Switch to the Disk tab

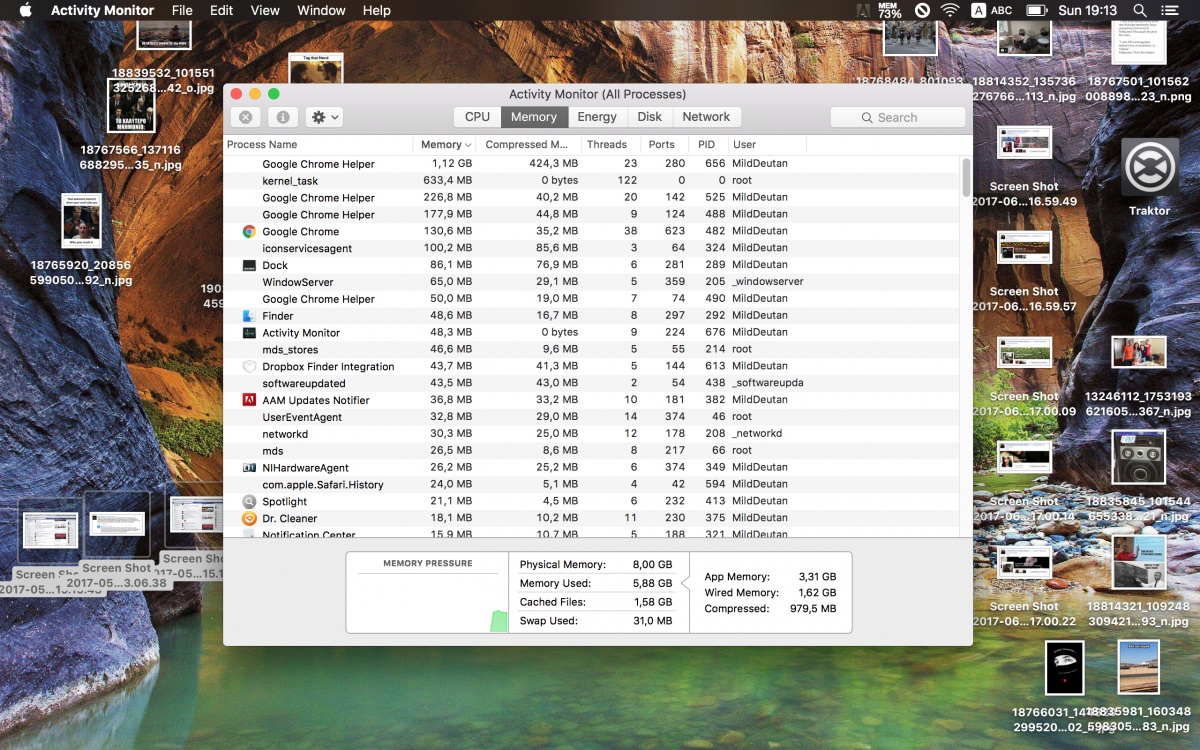[650, 117]
